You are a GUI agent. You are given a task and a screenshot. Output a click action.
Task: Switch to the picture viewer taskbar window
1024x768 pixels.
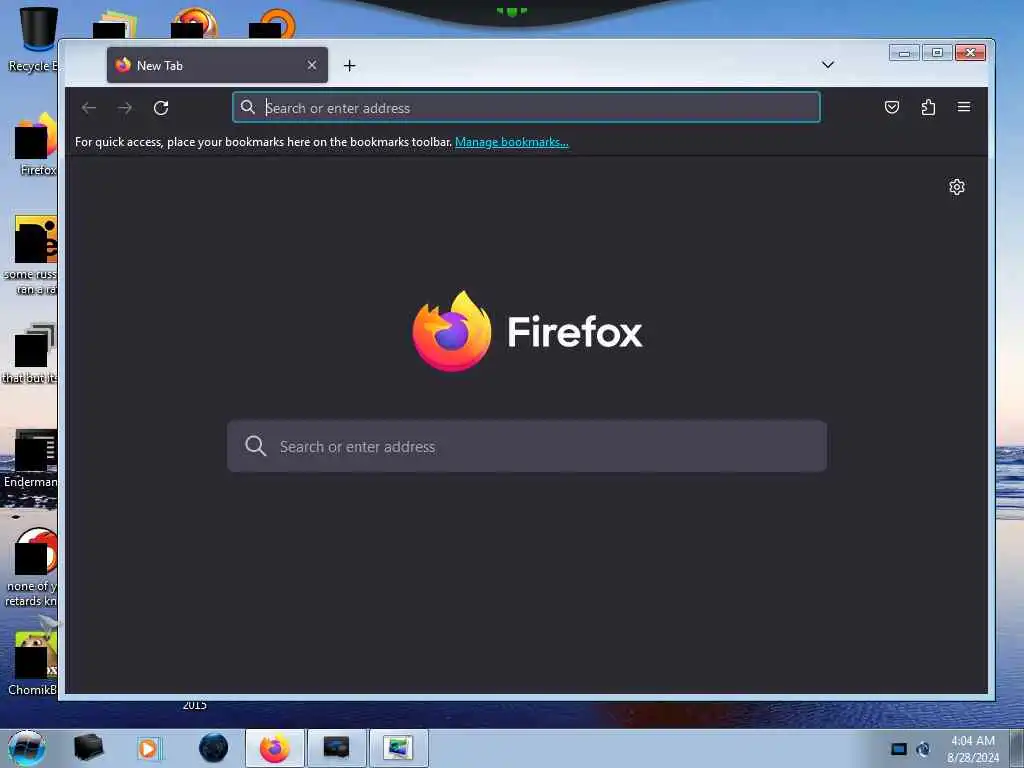point(398,748)
